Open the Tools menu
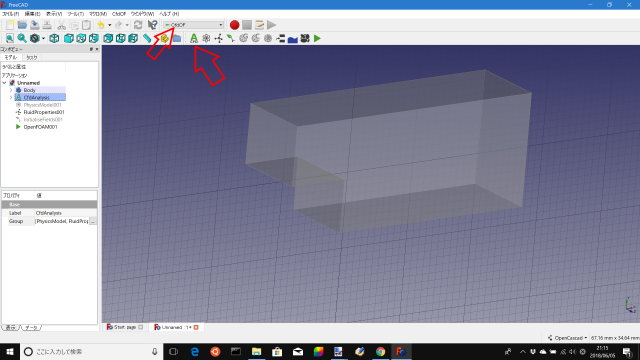Viewport: 640px width, 360px height. click(x=76, y=14)
